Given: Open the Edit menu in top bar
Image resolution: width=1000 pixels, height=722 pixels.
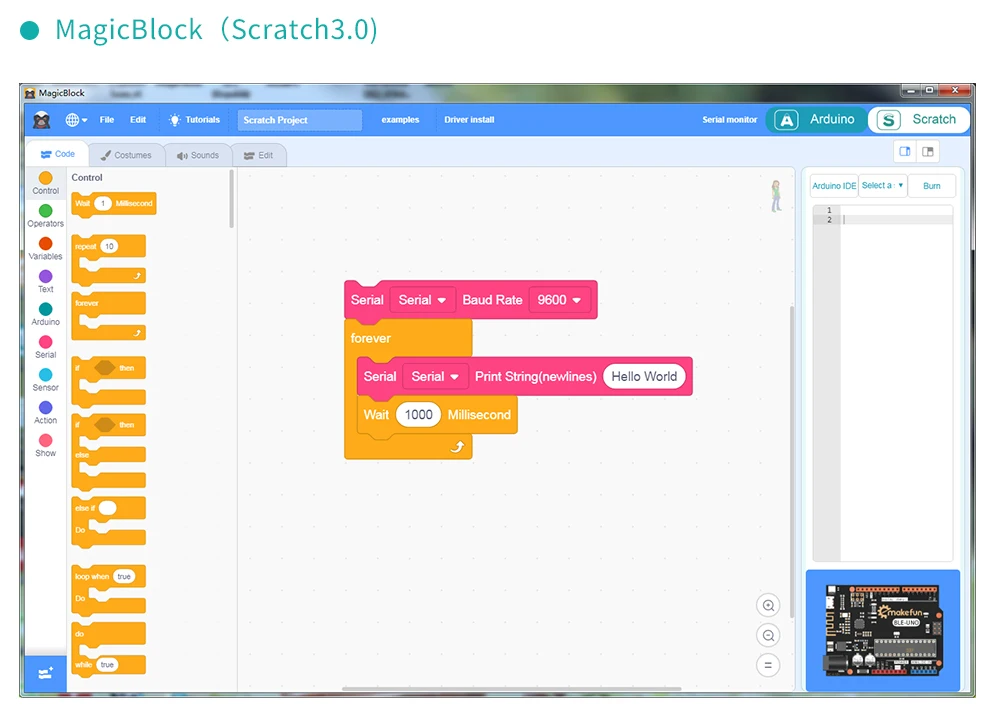Looking at the screenshot, I should click(138, 120).
